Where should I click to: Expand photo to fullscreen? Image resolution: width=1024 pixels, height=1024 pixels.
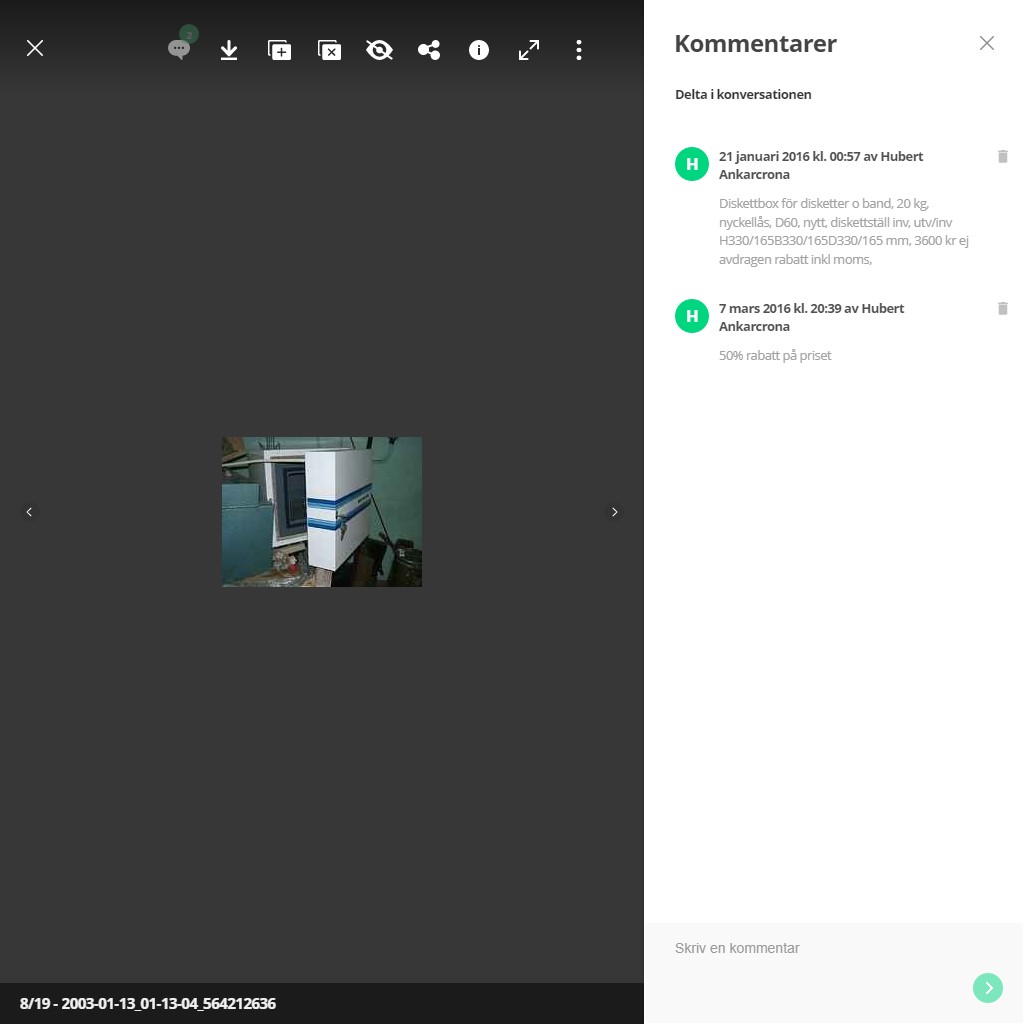(529, 50)
